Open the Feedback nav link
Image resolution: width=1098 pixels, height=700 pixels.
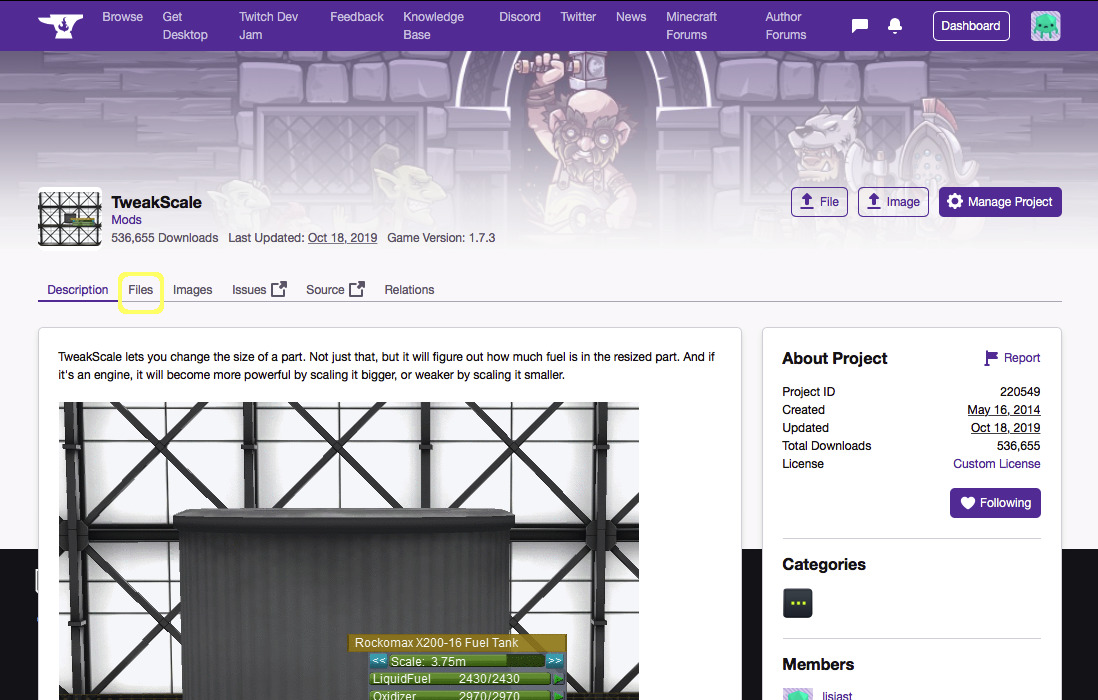pyautogui.click(x=357, y=17)
